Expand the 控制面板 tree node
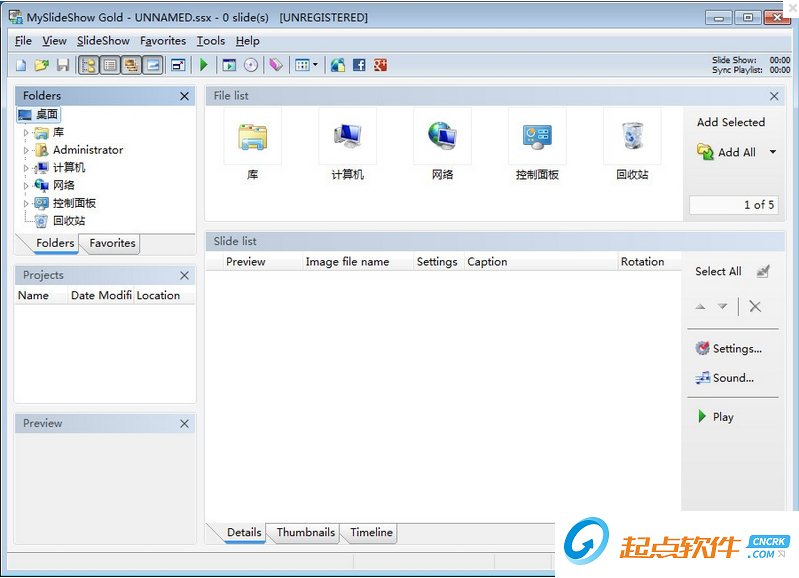799x578 pixels. coord(26,203)
